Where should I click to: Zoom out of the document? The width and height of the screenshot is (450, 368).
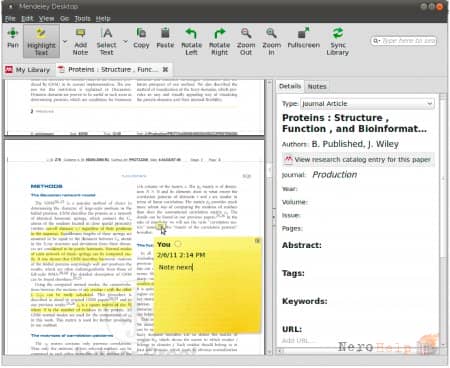pyautogui.click(x=246, y=42)
